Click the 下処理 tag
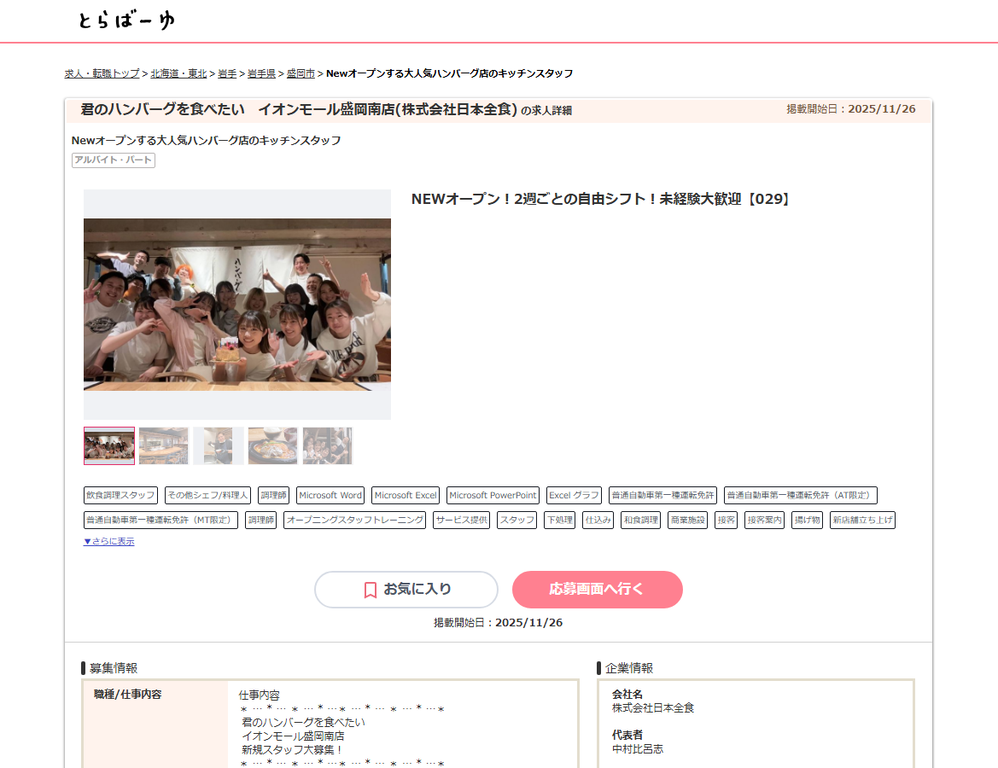The width and height of the screenshot is (998, 768). tap(559, 520)
